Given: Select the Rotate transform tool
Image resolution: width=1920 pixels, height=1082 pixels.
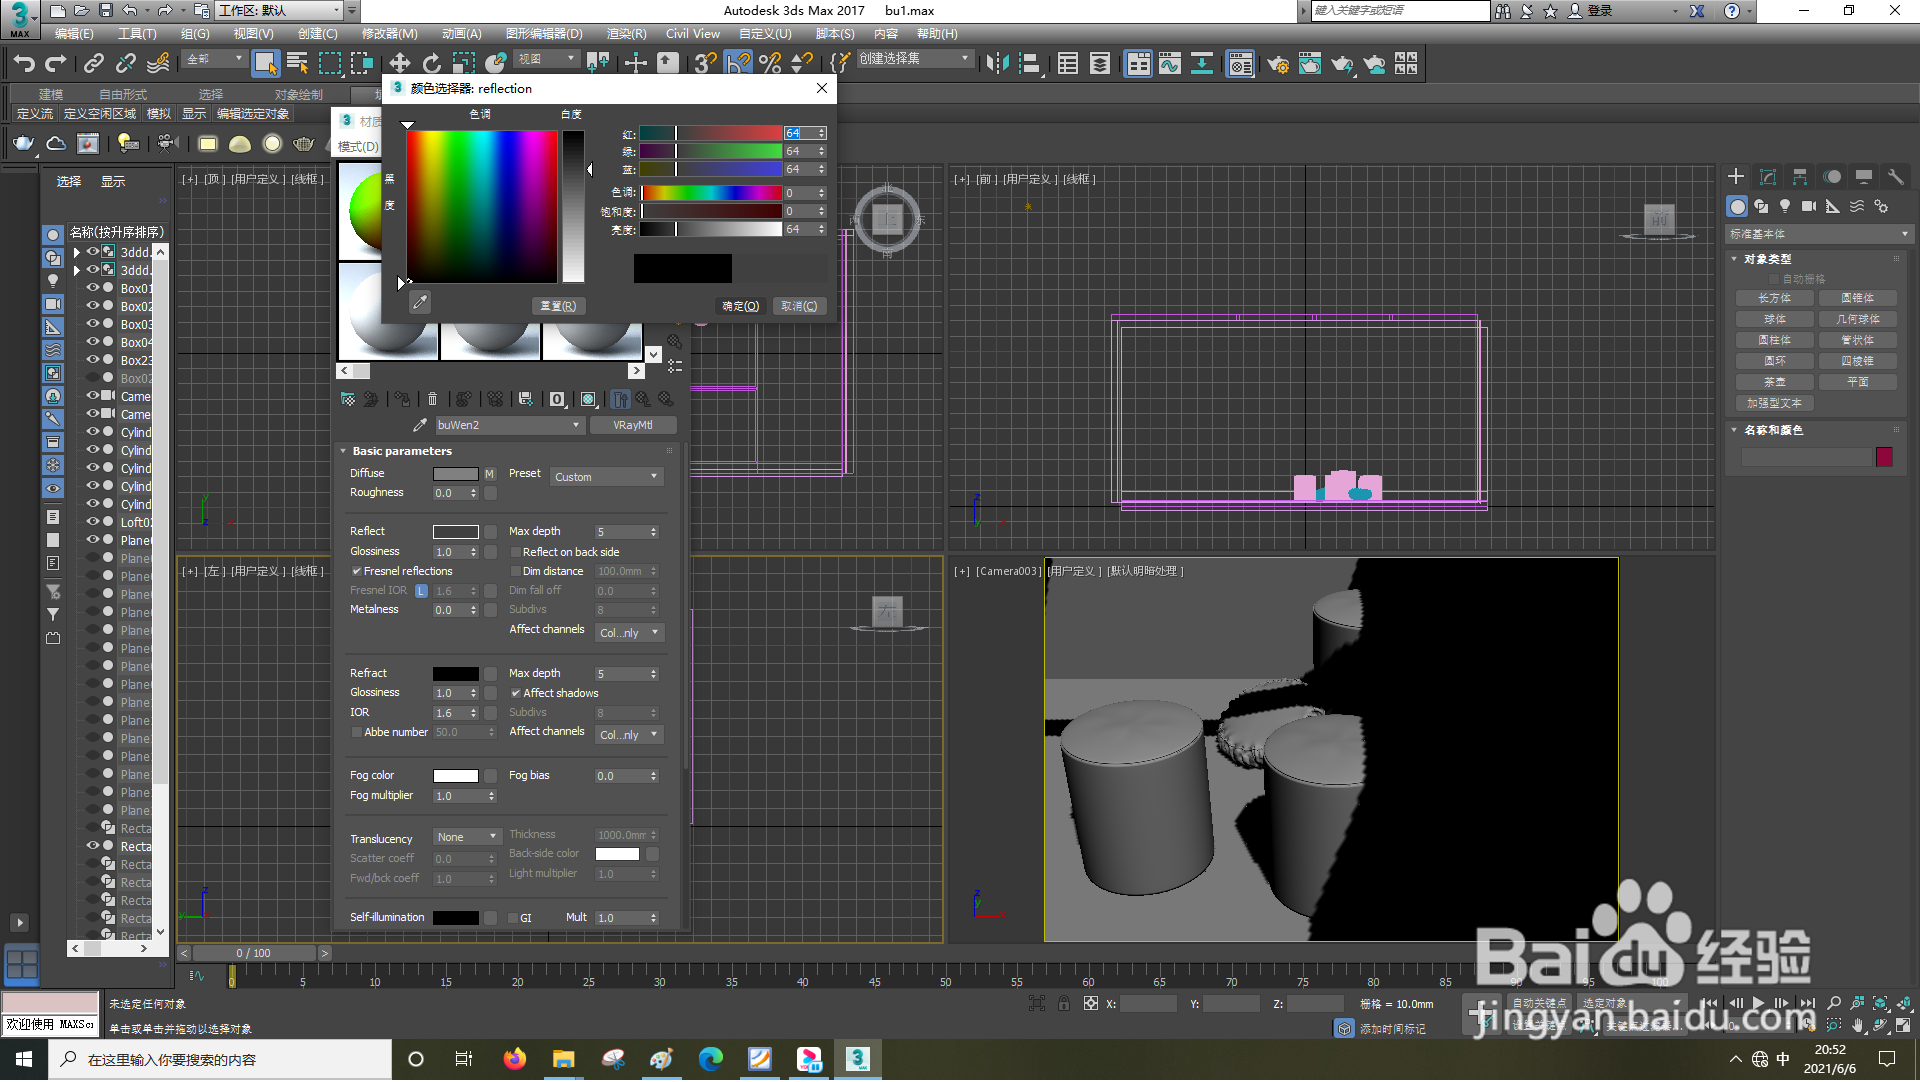Looking at the screenshot, I should 431,64.
